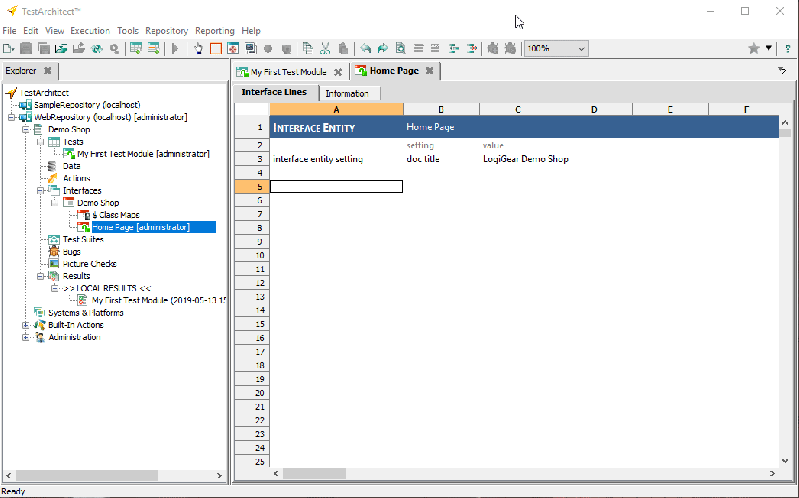Click the pointing hand identify tool icon
This screenshot has width=799, height=498.
click(x=198, y=48)
